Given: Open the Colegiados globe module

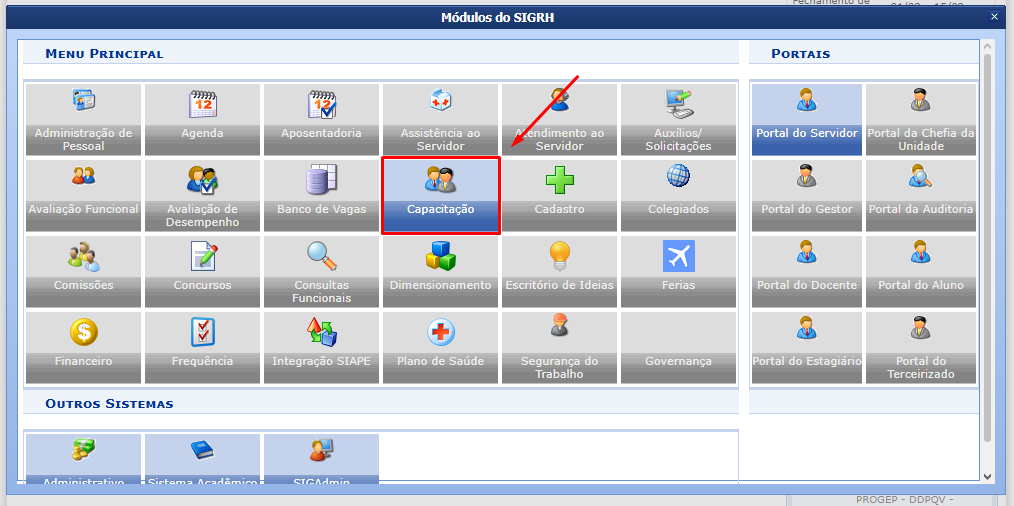Looking at the screenshot, I should tap(678, 195).
